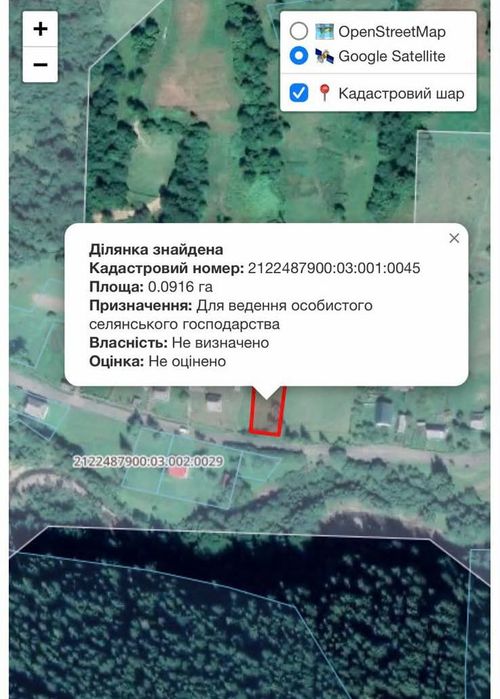Click the dark-roofed house right of the parcel
Viewport: 500px width, 699px height.
[384, 412]
